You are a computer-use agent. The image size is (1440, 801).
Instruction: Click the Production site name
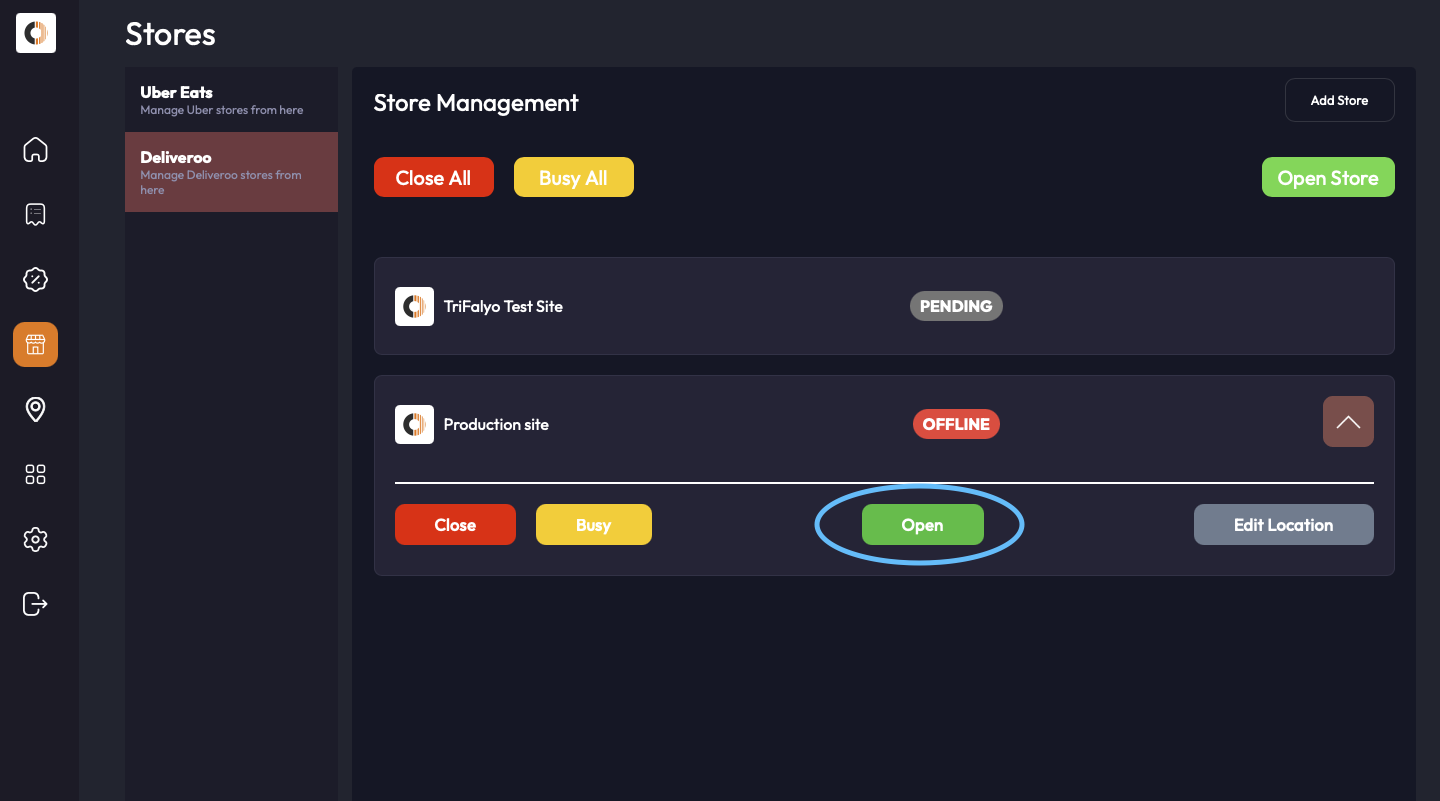click(x=496, y=424)
